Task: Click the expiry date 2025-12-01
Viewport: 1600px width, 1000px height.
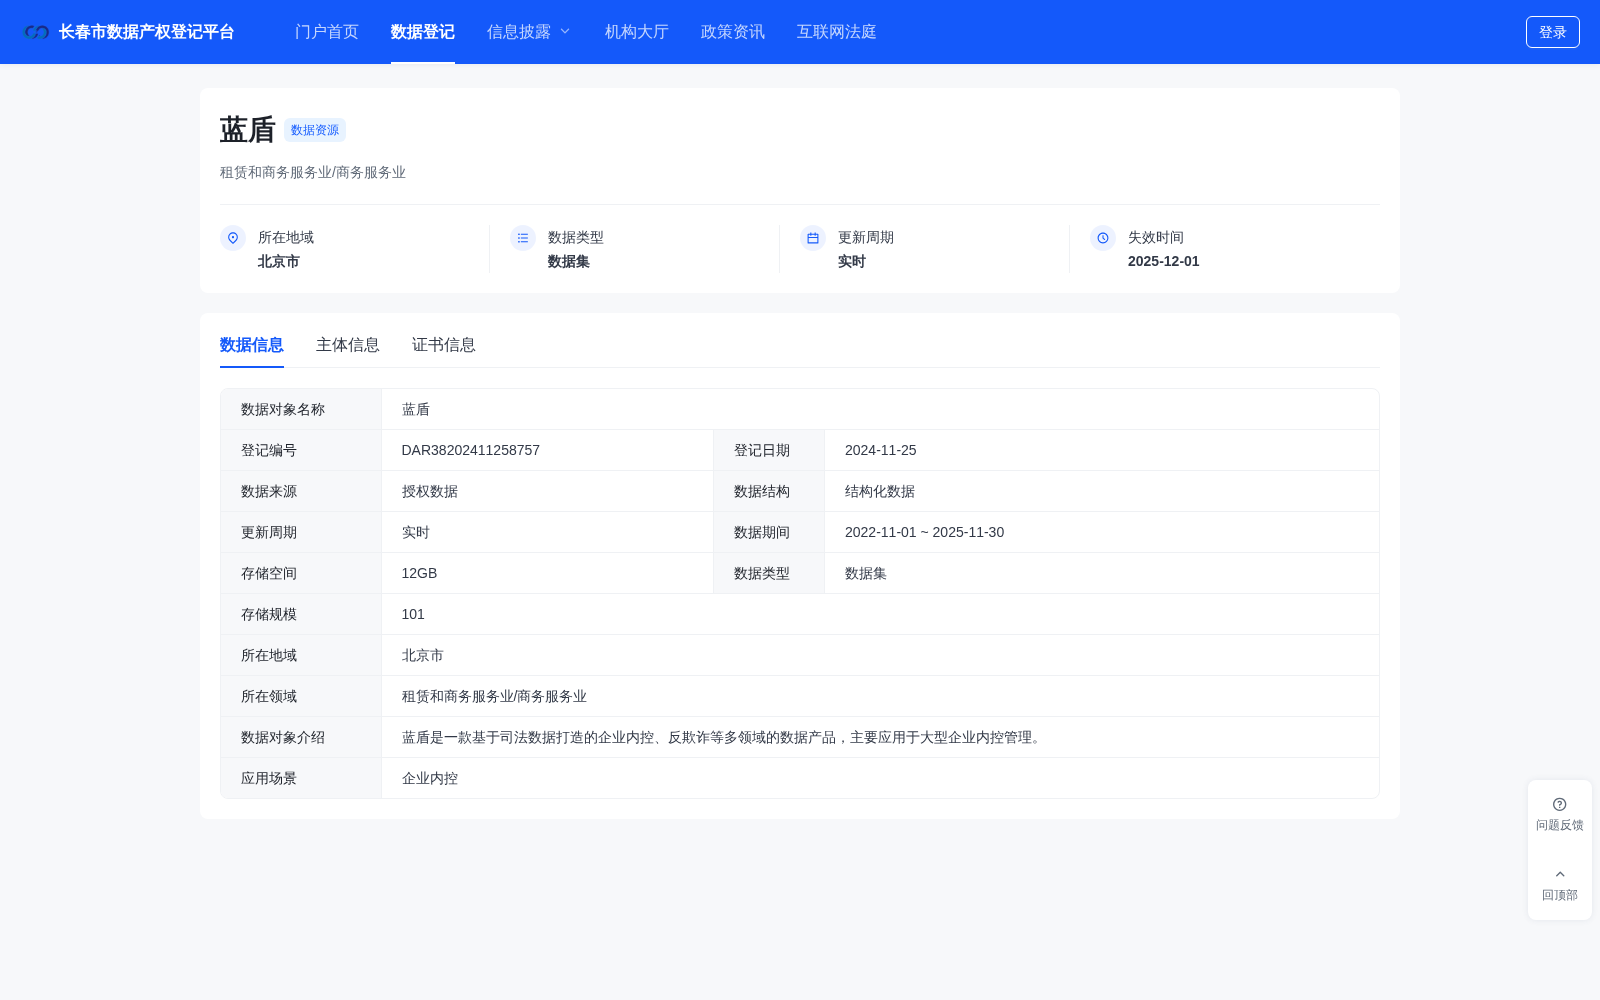Action: coord(1164,261)
